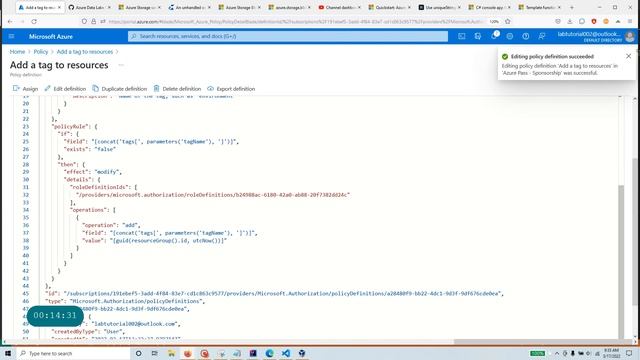Click Duplicate definition

119,89
